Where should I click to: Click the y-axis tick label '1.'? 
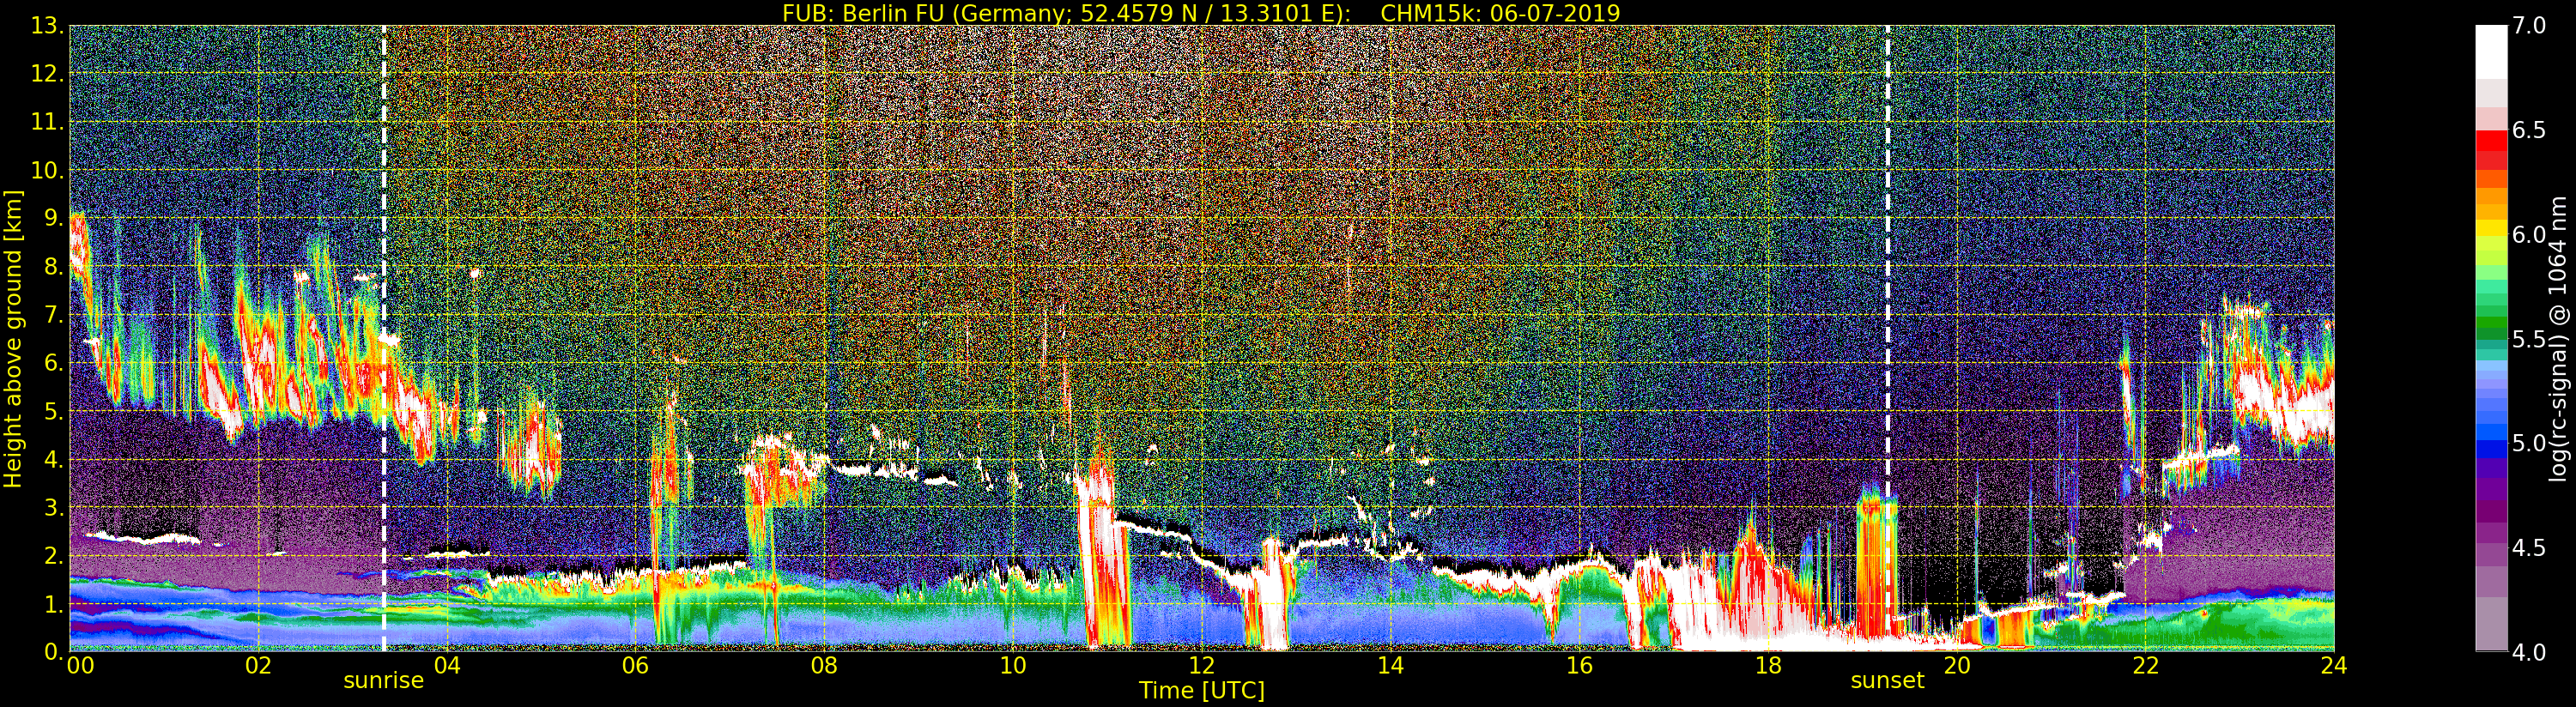pos(53,604)
